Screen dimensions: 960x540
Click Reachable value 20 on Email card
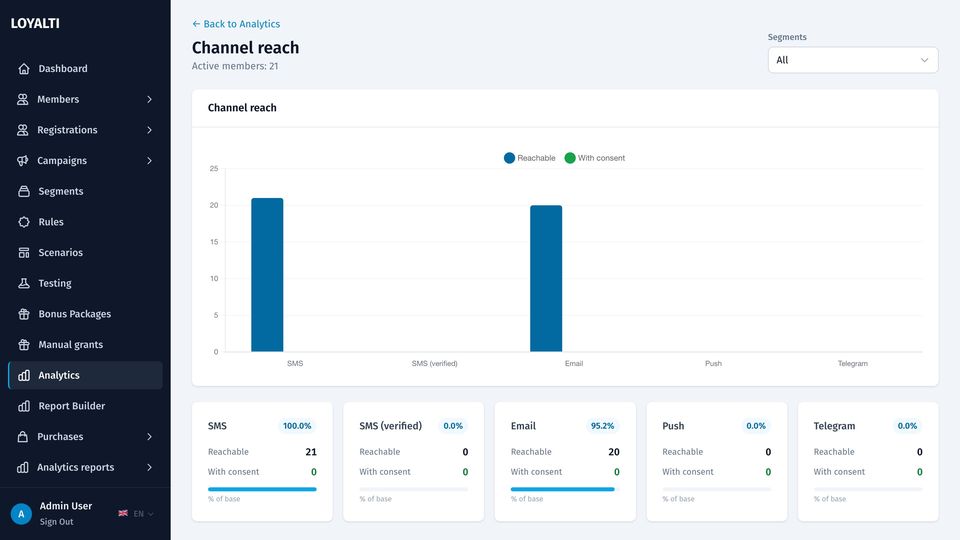click(x=613, y=452)
